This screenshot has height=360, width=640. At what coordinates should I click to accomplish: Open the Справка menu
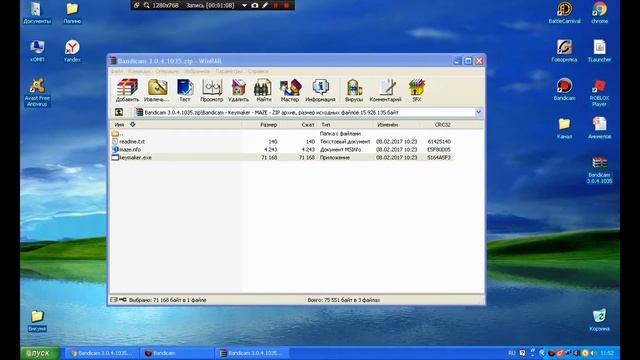coord(258,71)
